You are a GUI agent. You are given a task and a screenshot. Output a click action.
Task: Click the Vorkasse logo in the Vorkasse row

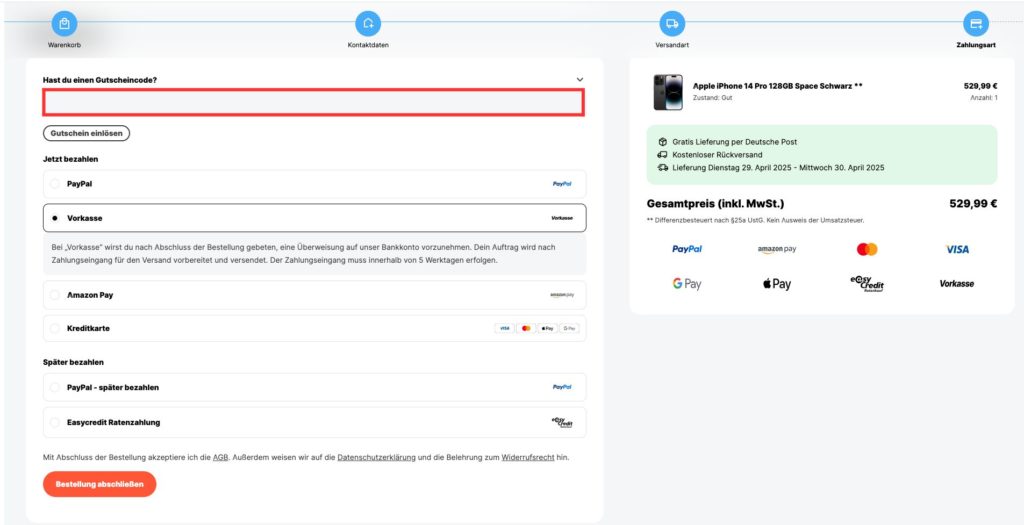coord(562,218)
